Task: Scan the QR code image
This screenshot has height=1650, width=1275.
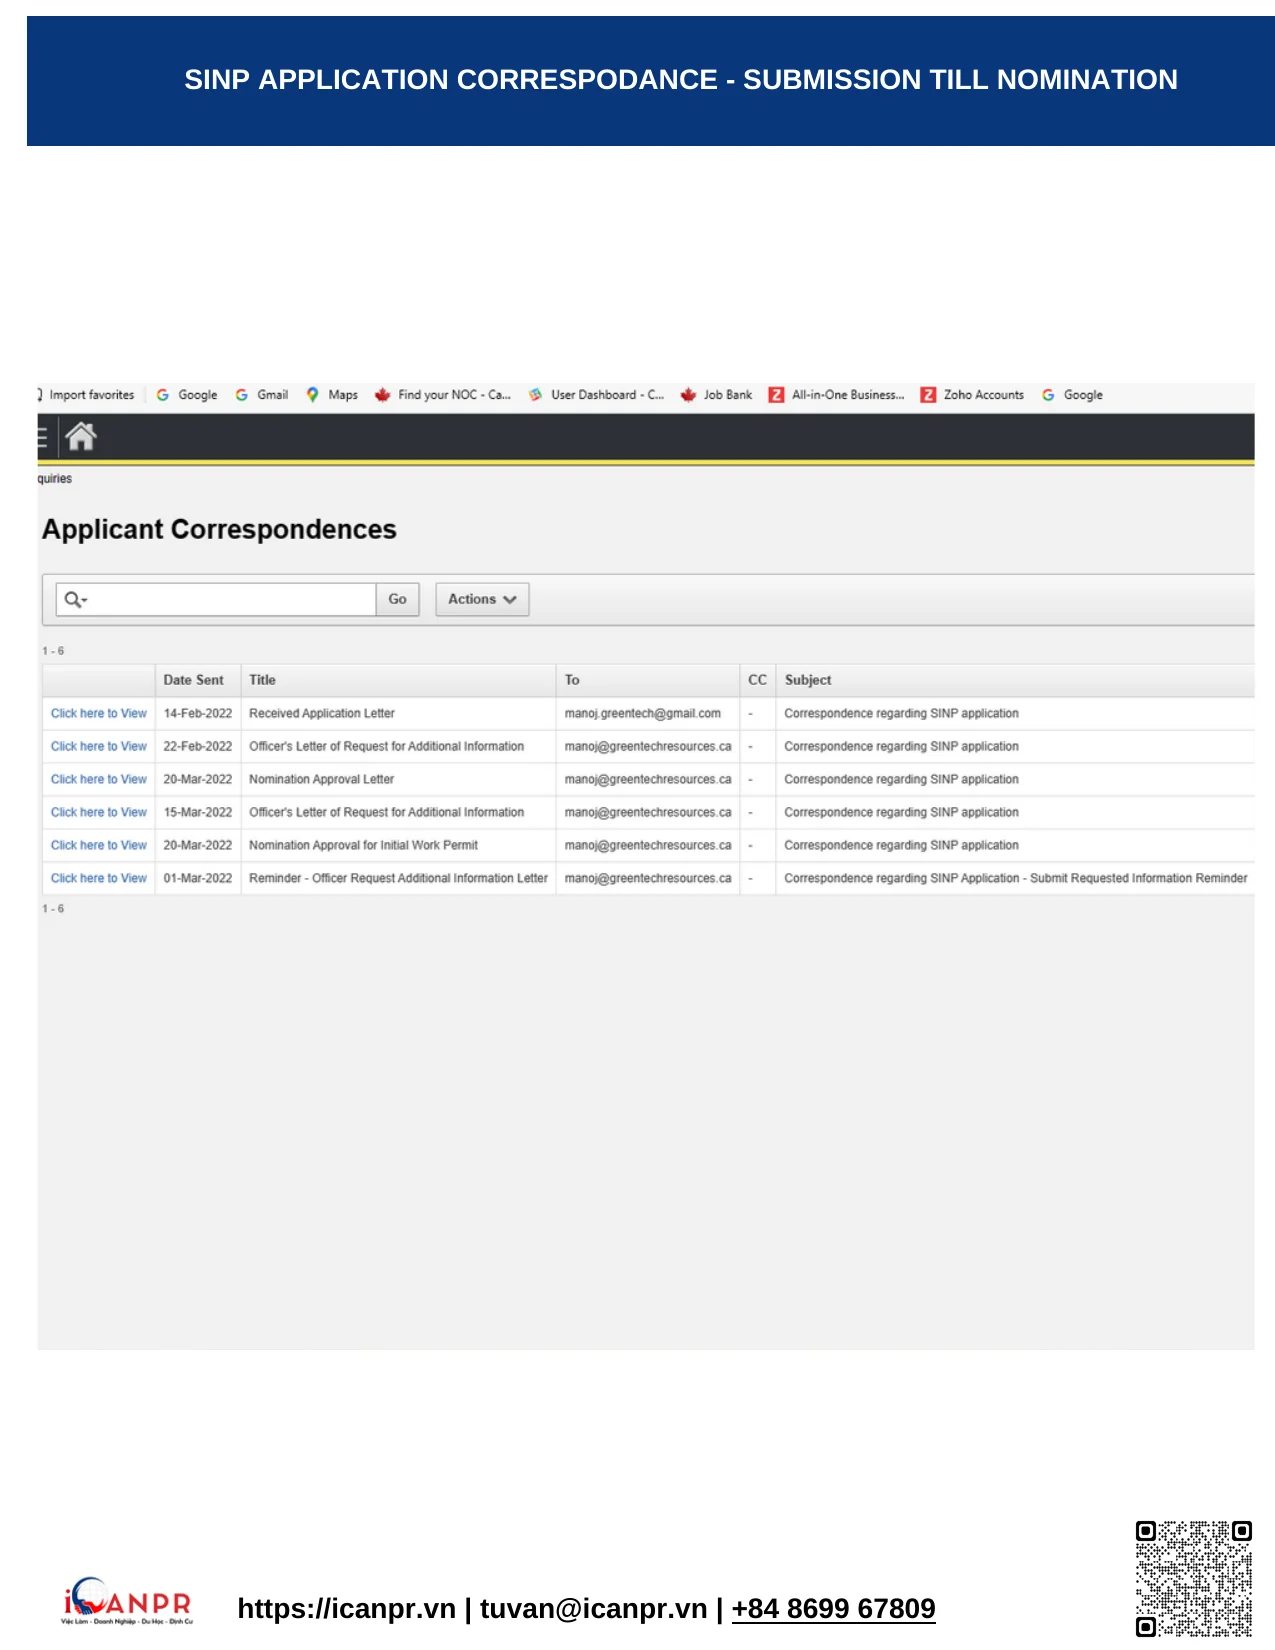Action: [1193, 1578]
